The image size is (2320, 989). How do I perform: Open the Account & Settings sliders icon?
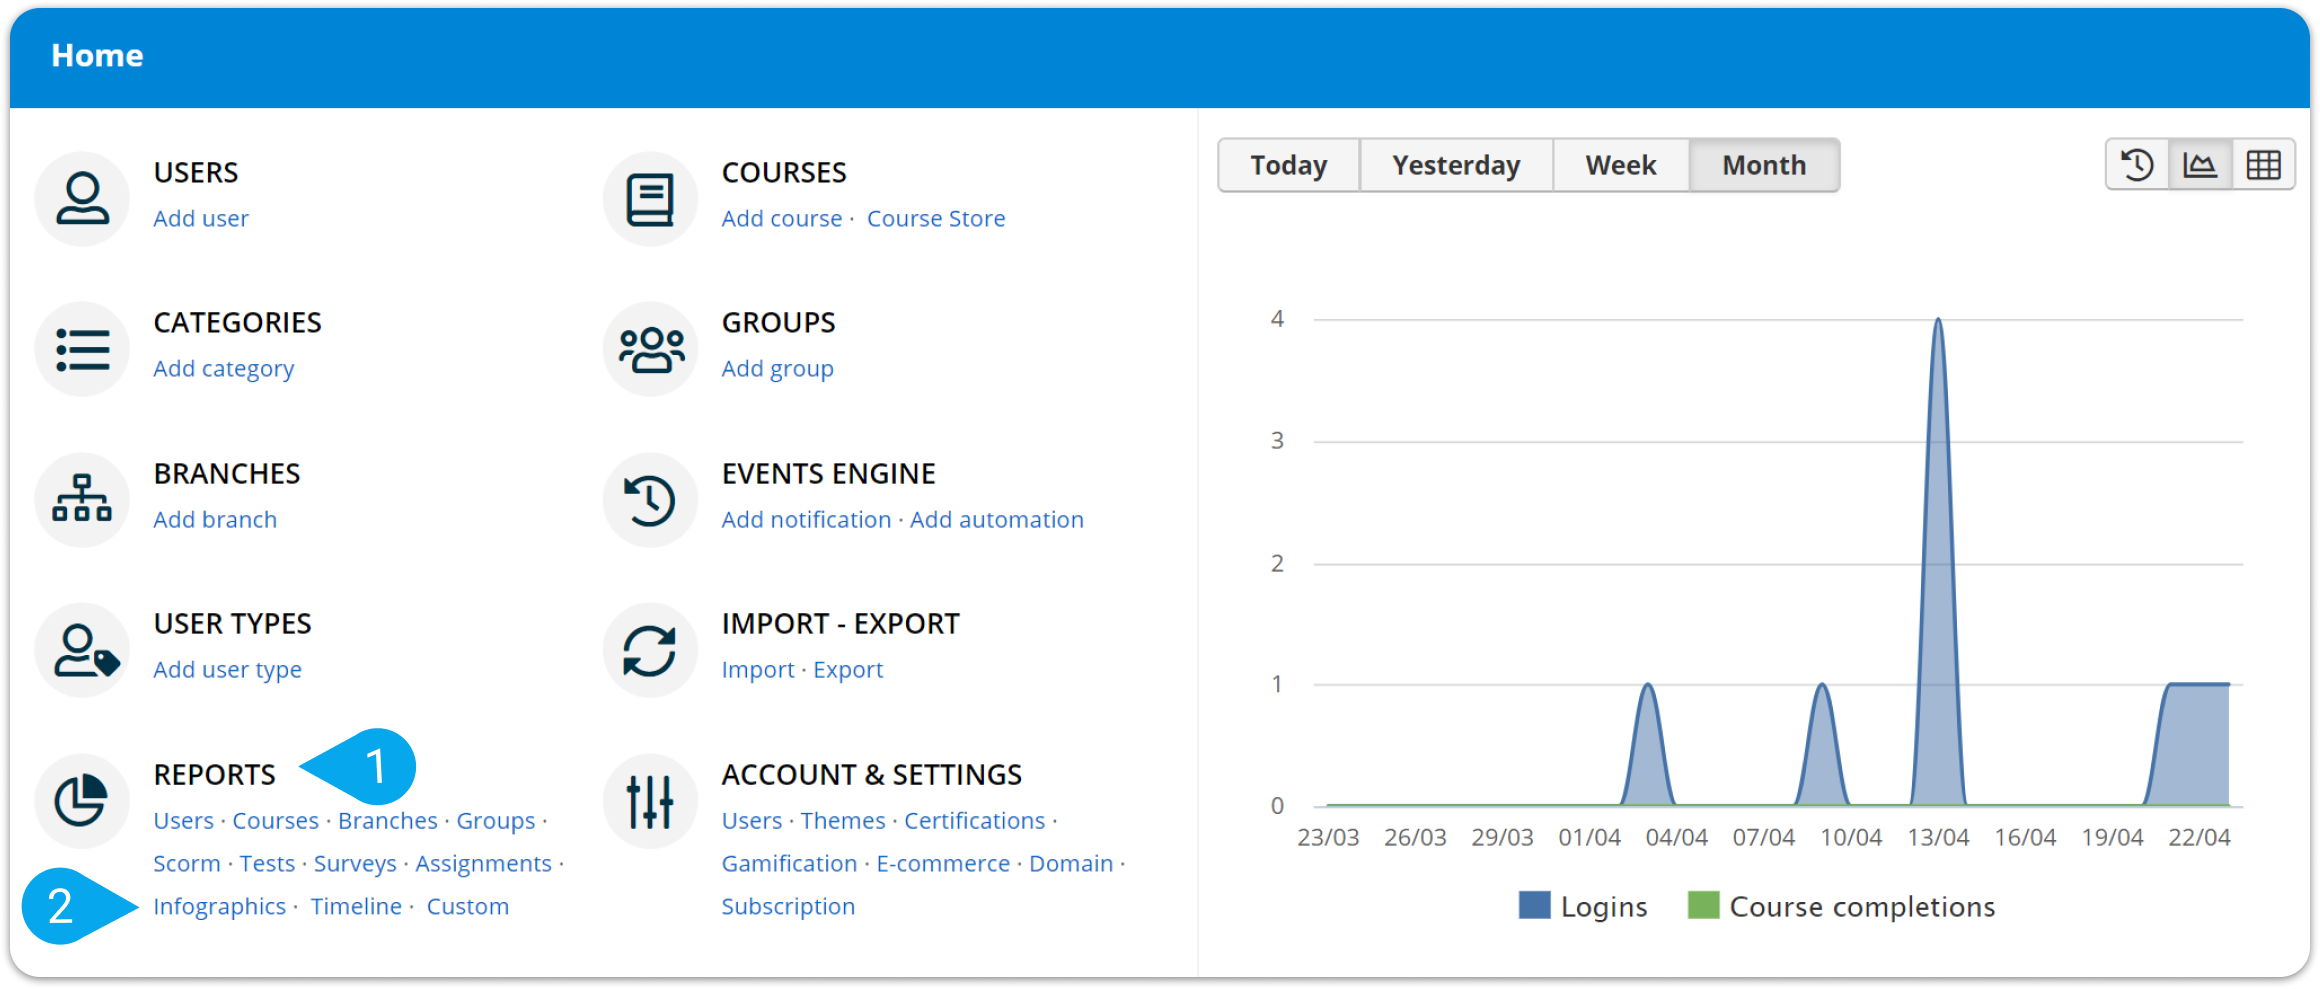pyautogui.click(x=650, y=801)
